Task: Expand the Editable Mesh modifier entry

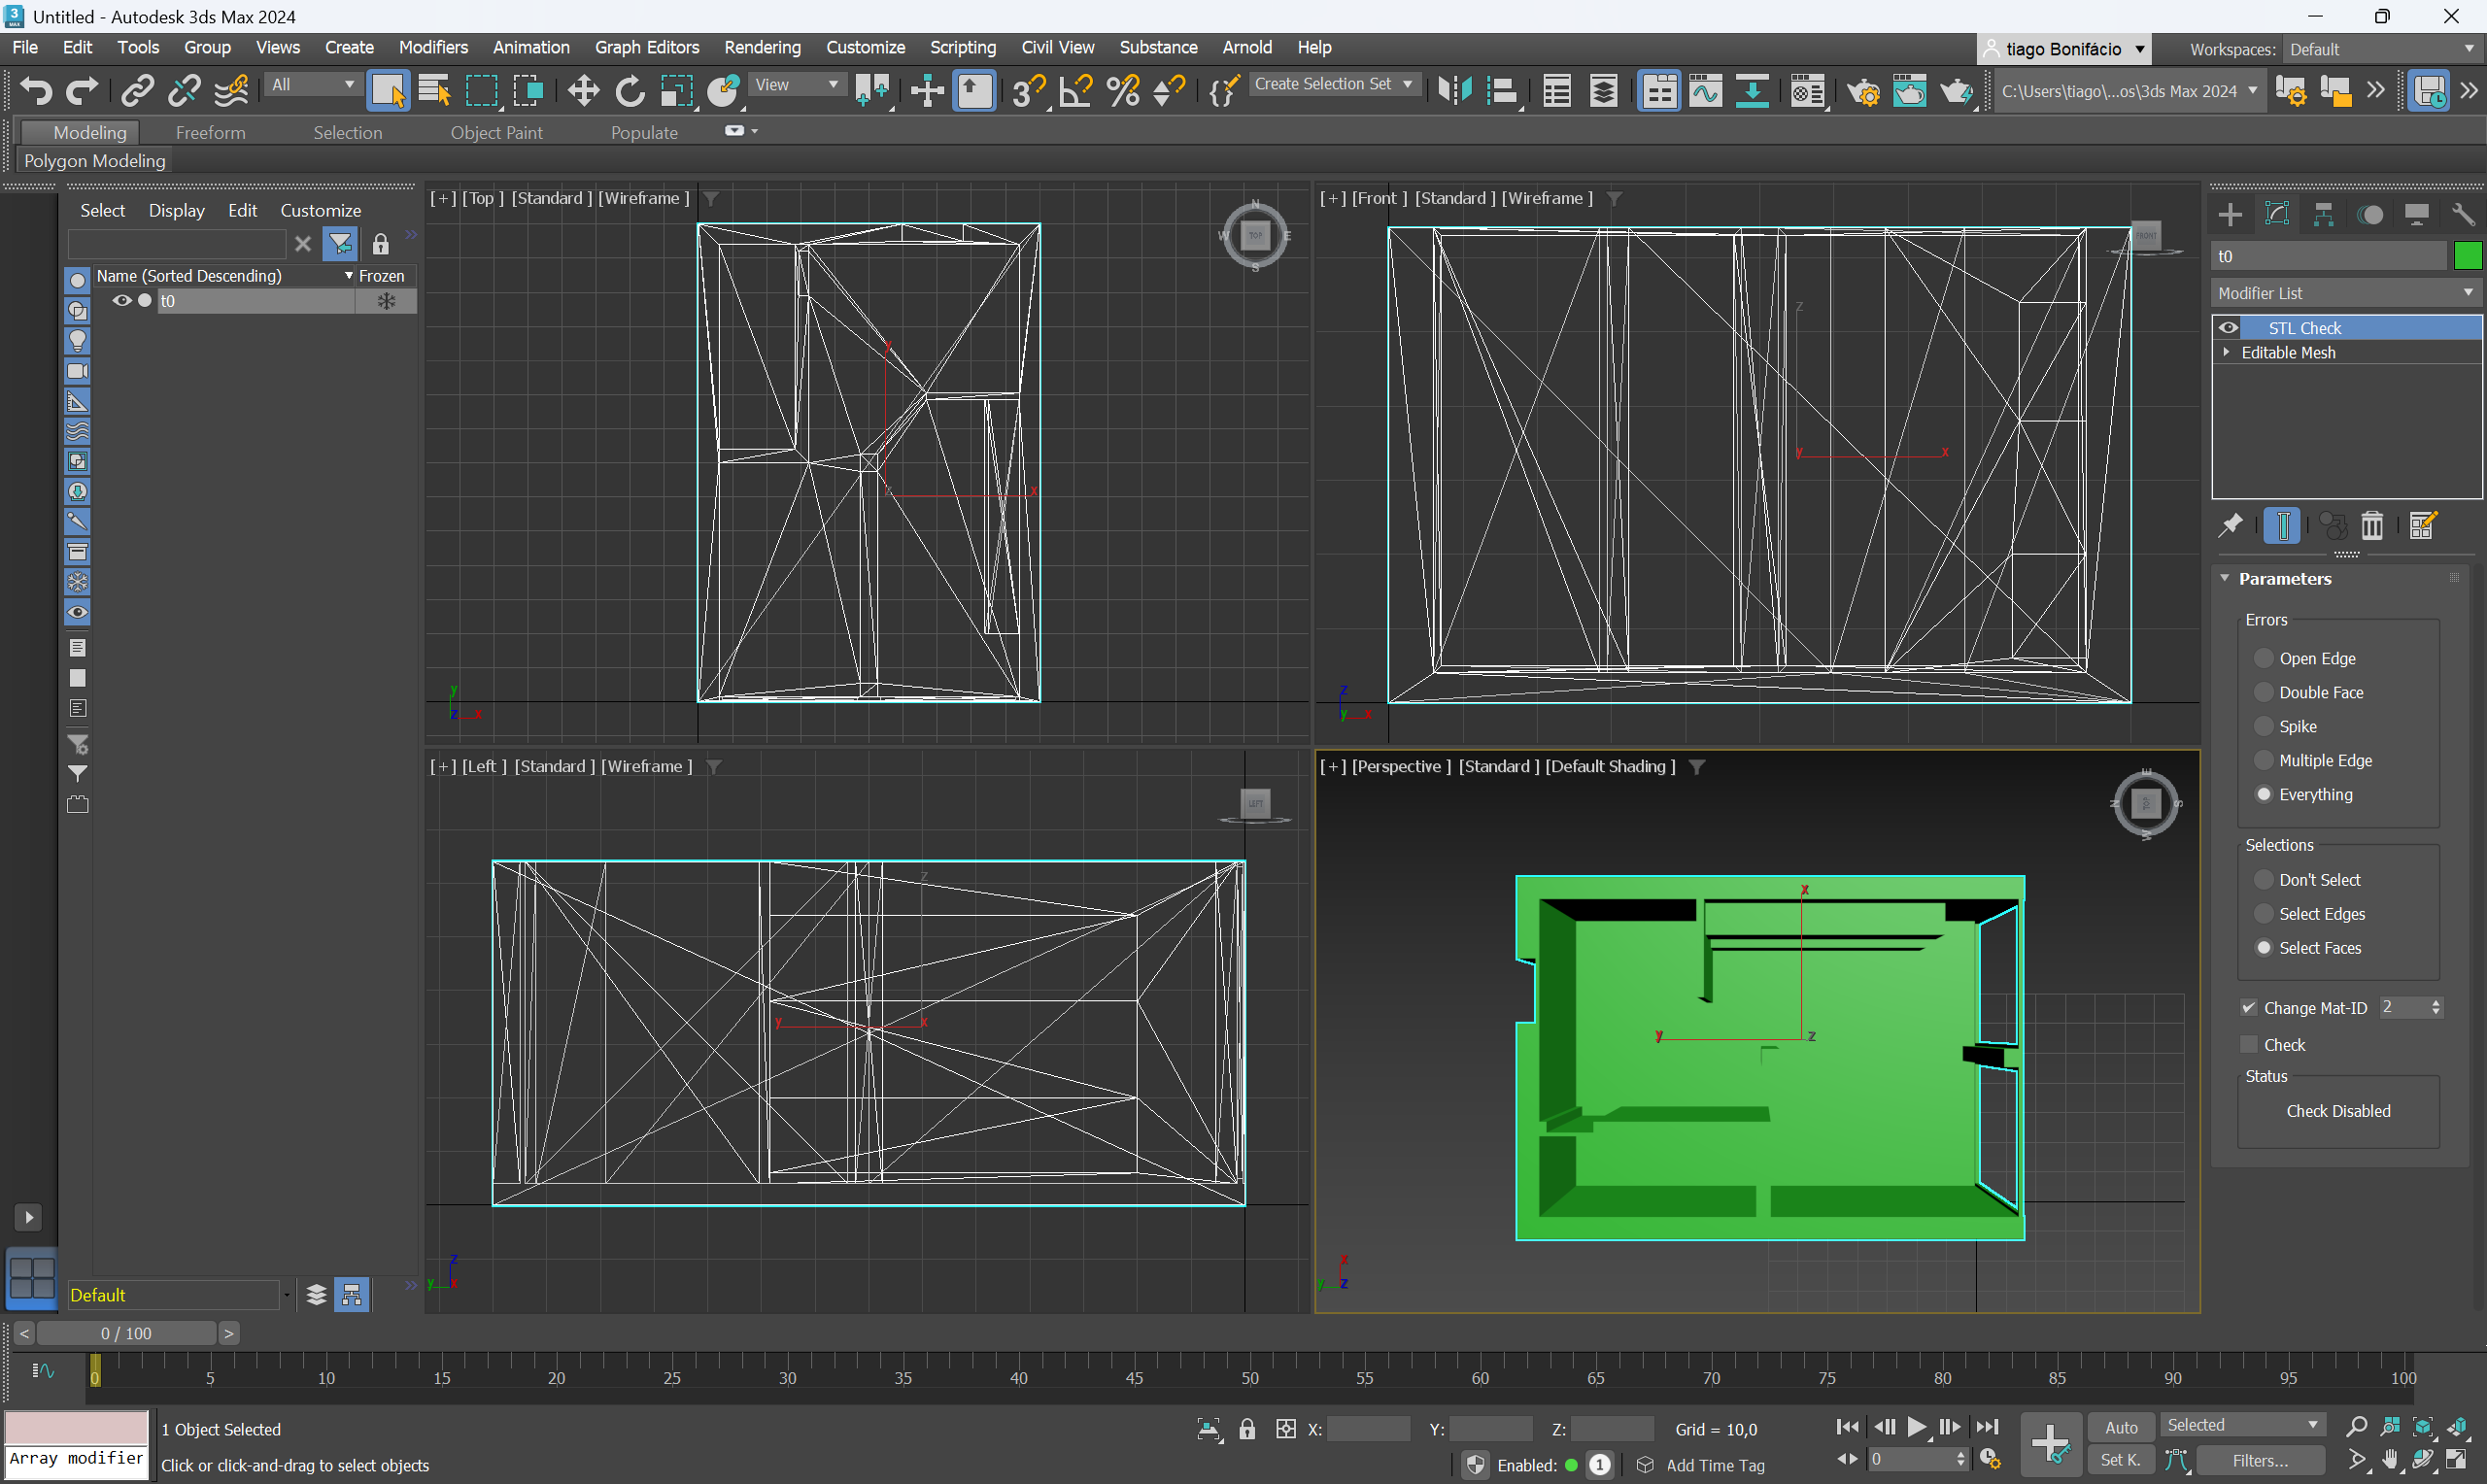Action: (x=2226, y=352)
